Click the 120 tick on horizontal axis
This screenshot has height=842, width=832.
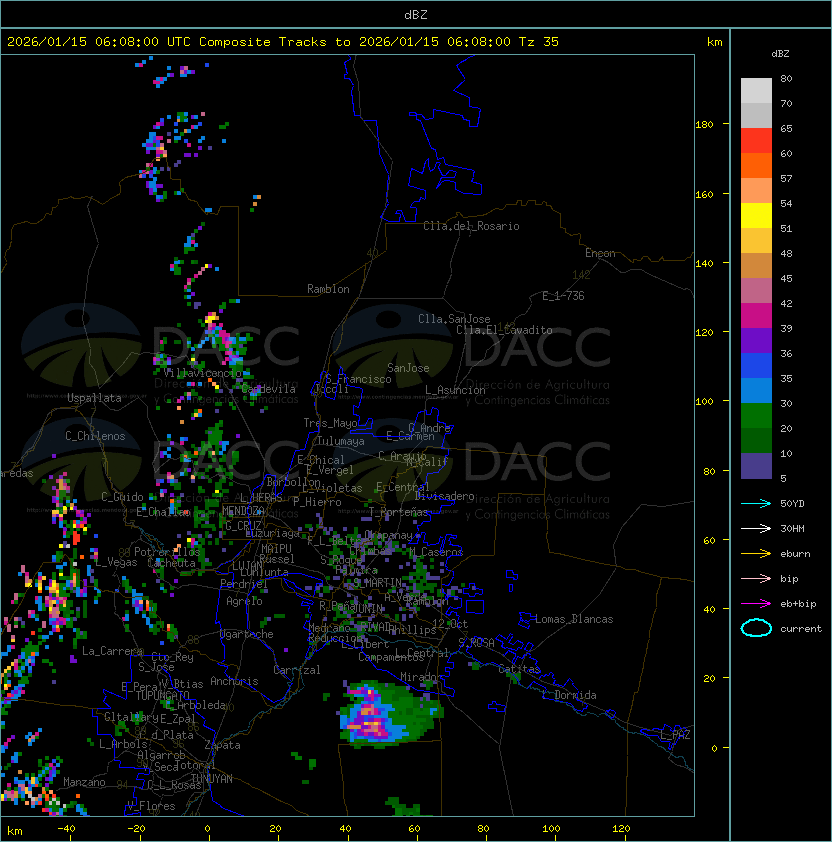coord(621,829)
